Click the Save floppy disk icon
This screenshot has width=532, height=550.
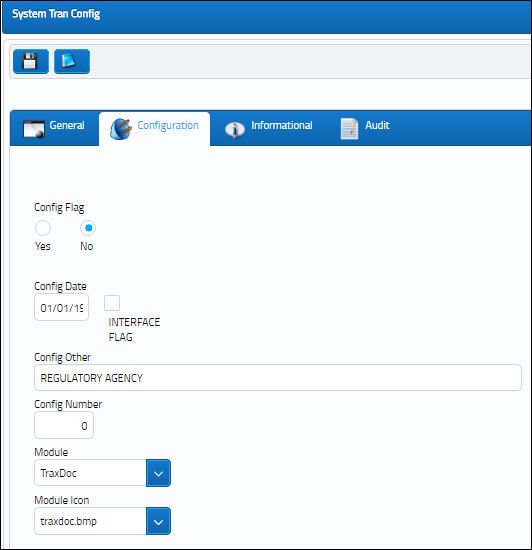[x=31, y=61]
